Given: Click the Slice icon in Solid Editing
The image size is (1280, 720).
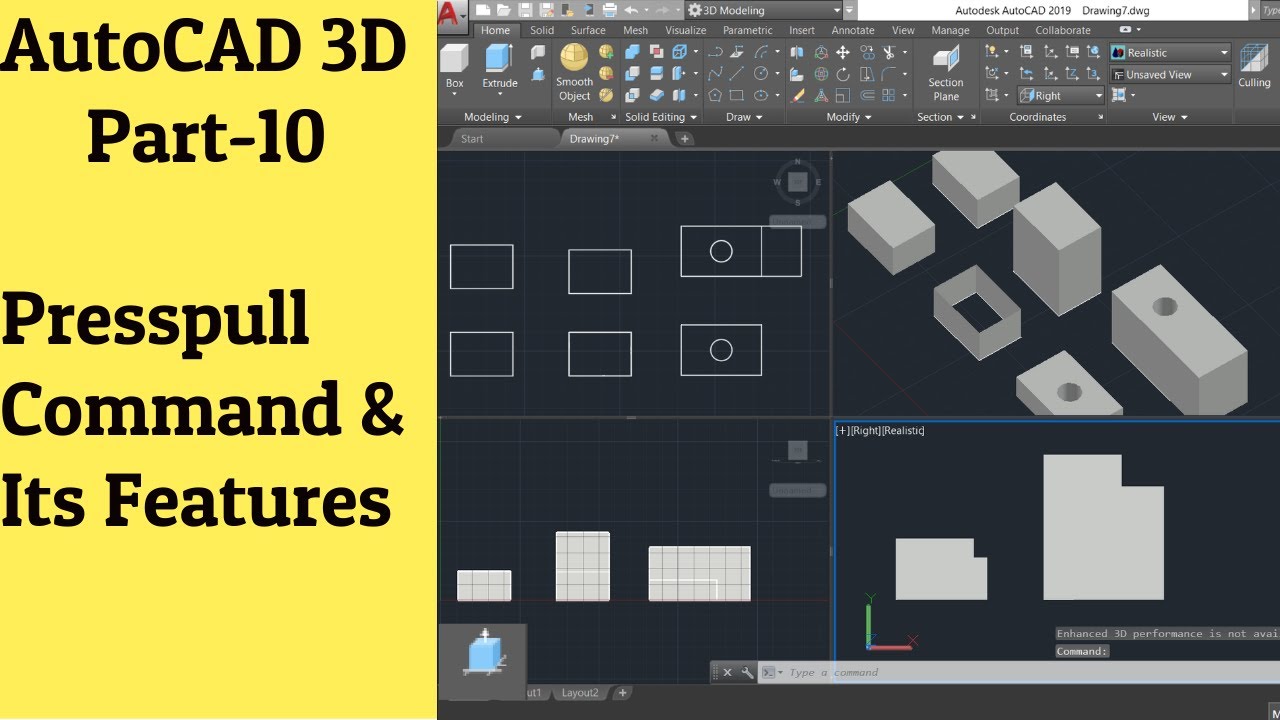Looking at the screenshot, I should tap(656, 74).
